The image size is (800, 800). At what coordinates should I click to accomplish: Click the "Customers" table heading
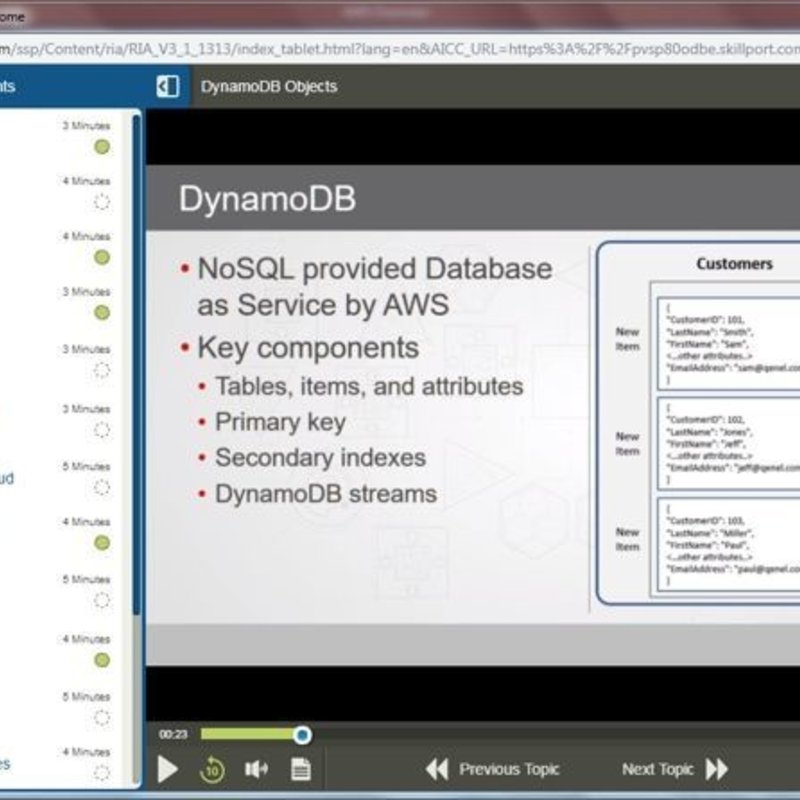pos(735,264)
